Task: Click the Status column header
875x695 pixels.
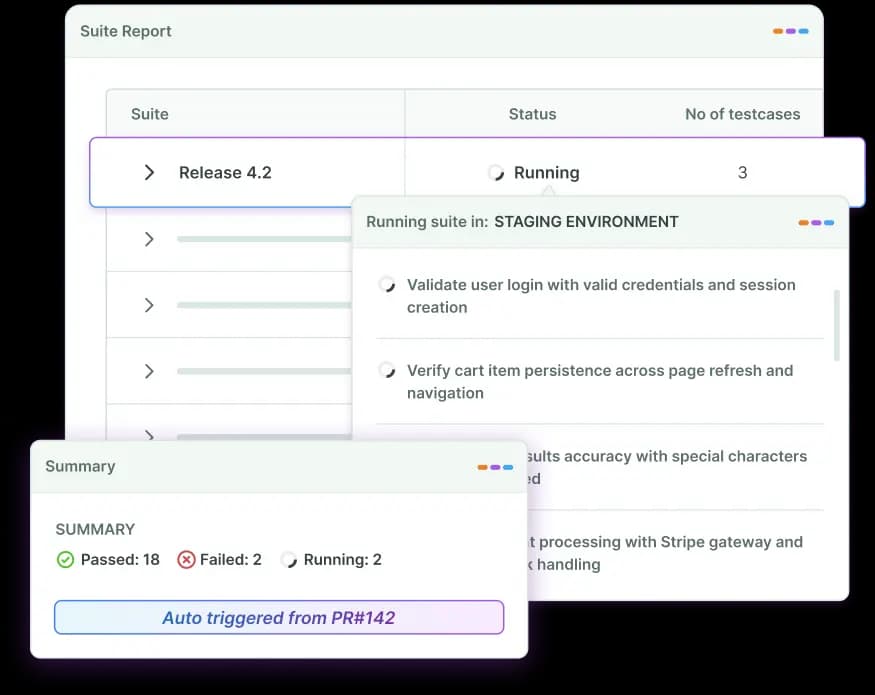Action: (x=532, y=114)
